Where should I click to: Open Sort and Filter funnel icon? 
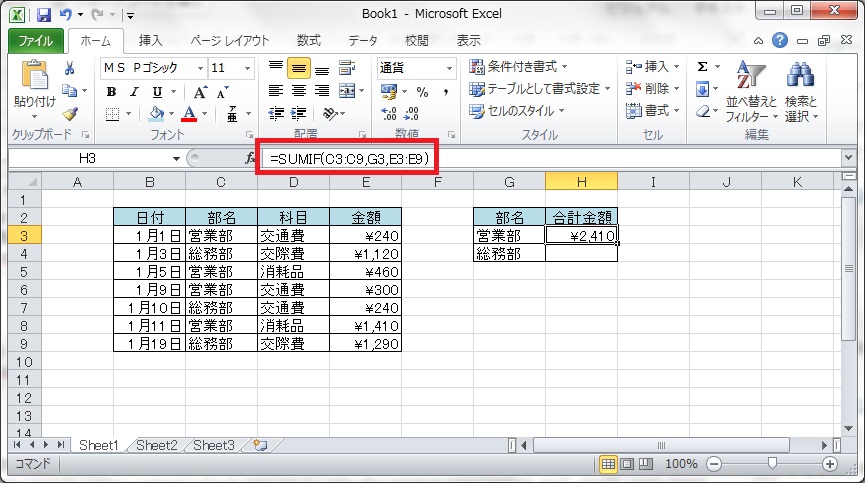pyautogui.click(x=751, y=75)
